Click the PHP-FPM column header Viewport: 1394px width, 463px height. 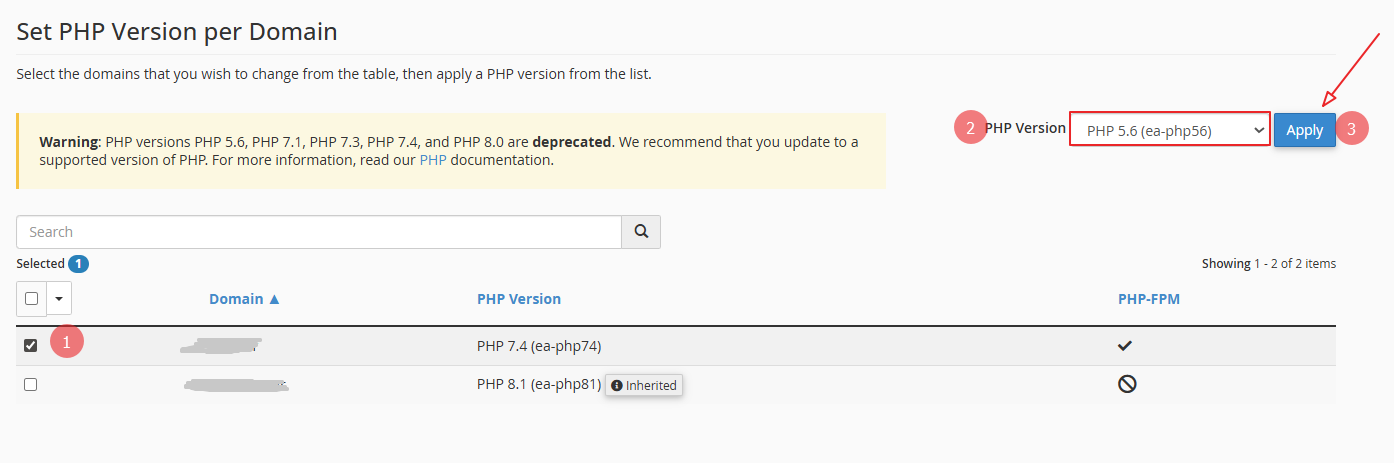coord(1148,299)
